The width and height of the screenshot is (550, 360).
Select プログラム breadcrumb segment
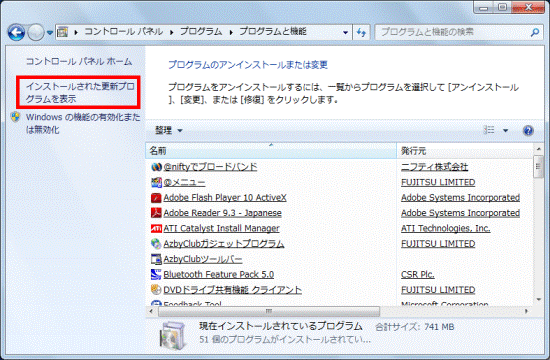click(x=201, y=32)
